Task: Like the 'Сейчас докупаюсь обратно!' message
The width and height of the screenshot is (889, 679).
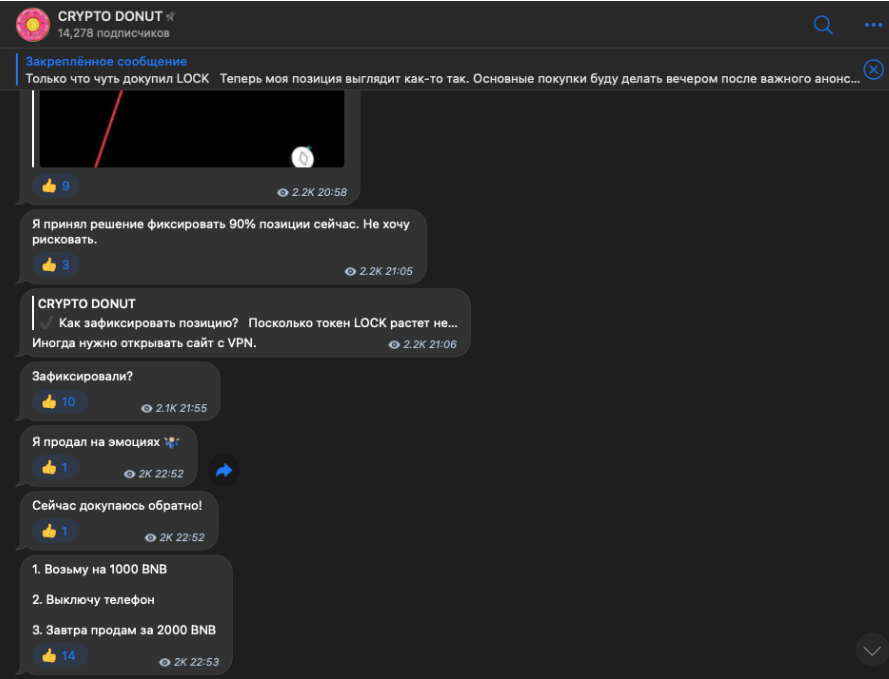Action: (55, 531)
